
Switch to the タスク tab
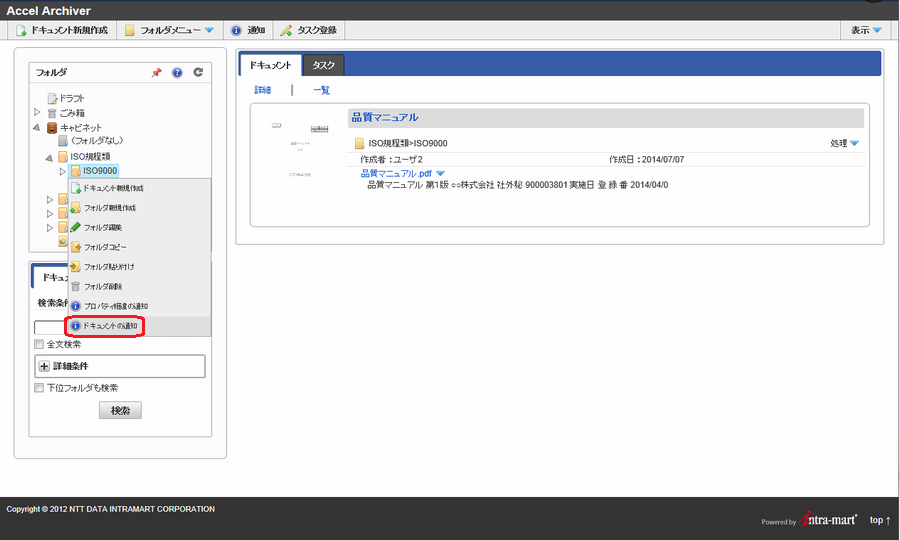[x=323, y=65]
